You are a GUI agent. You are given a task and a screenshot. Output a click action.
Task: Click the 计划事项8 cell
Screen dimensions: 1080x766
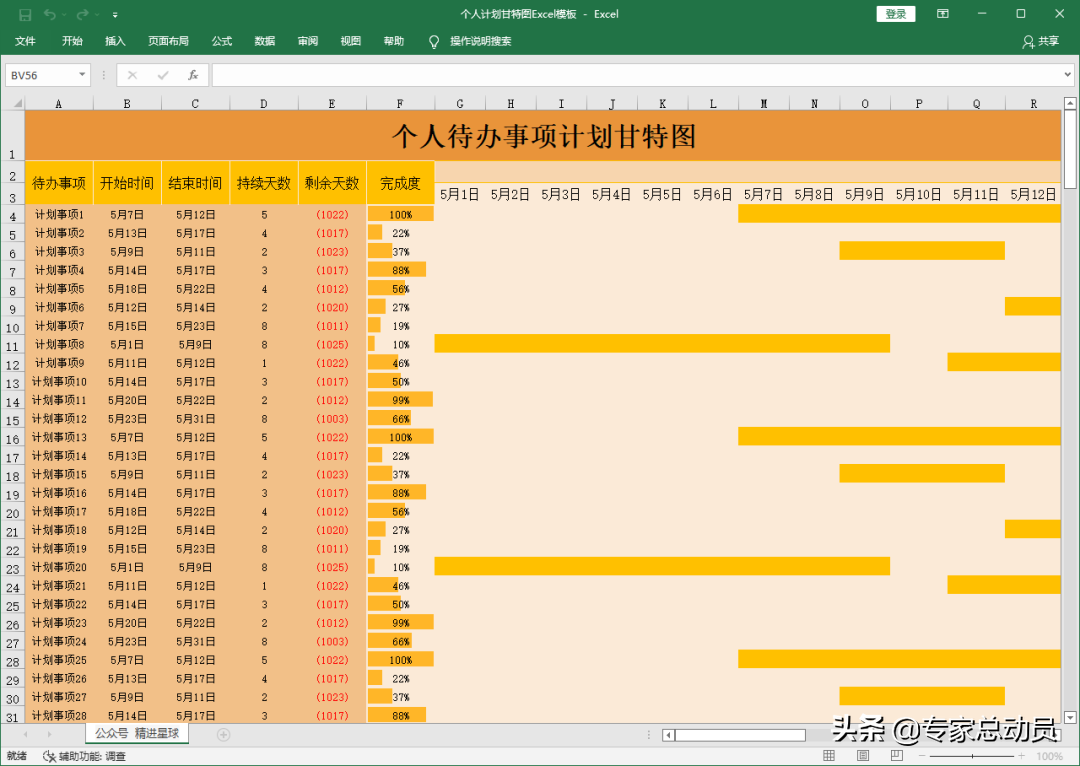59,344
